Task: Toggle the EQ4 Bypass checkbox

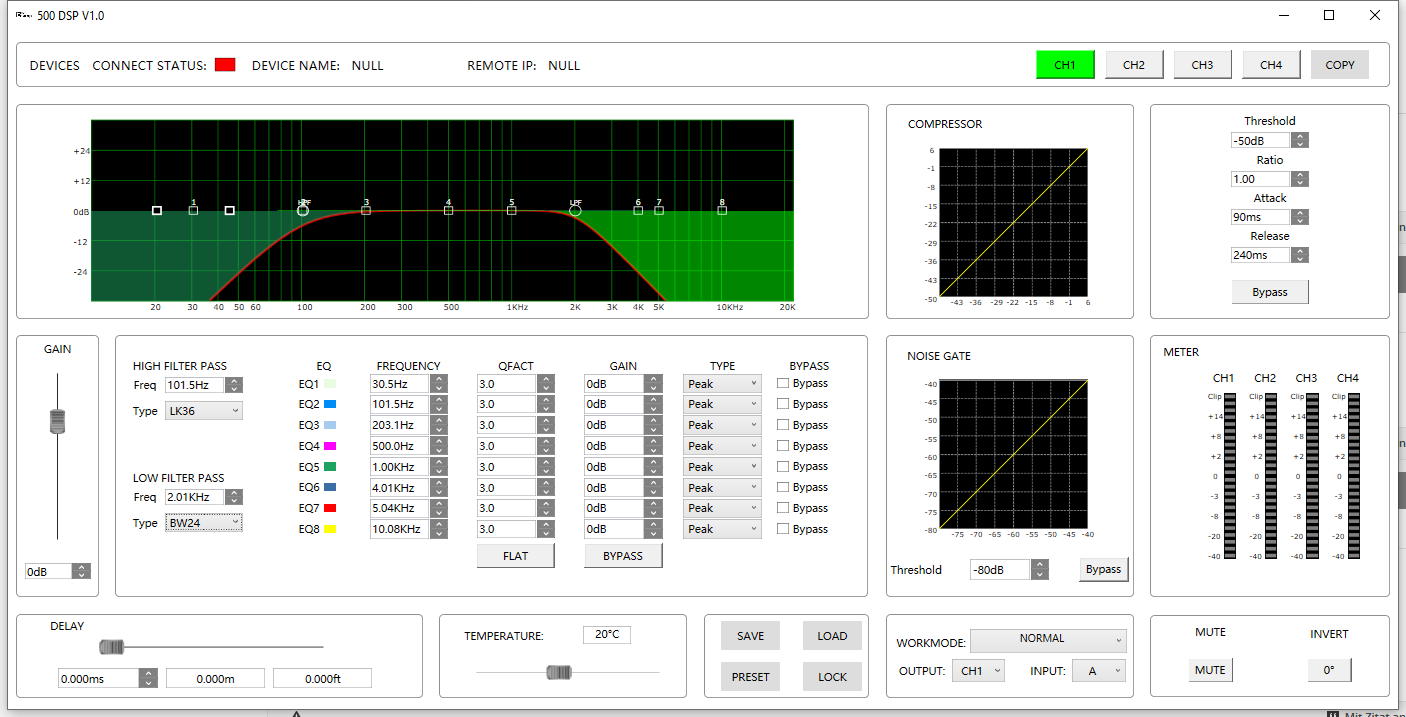Action: (x=783, y=446)
